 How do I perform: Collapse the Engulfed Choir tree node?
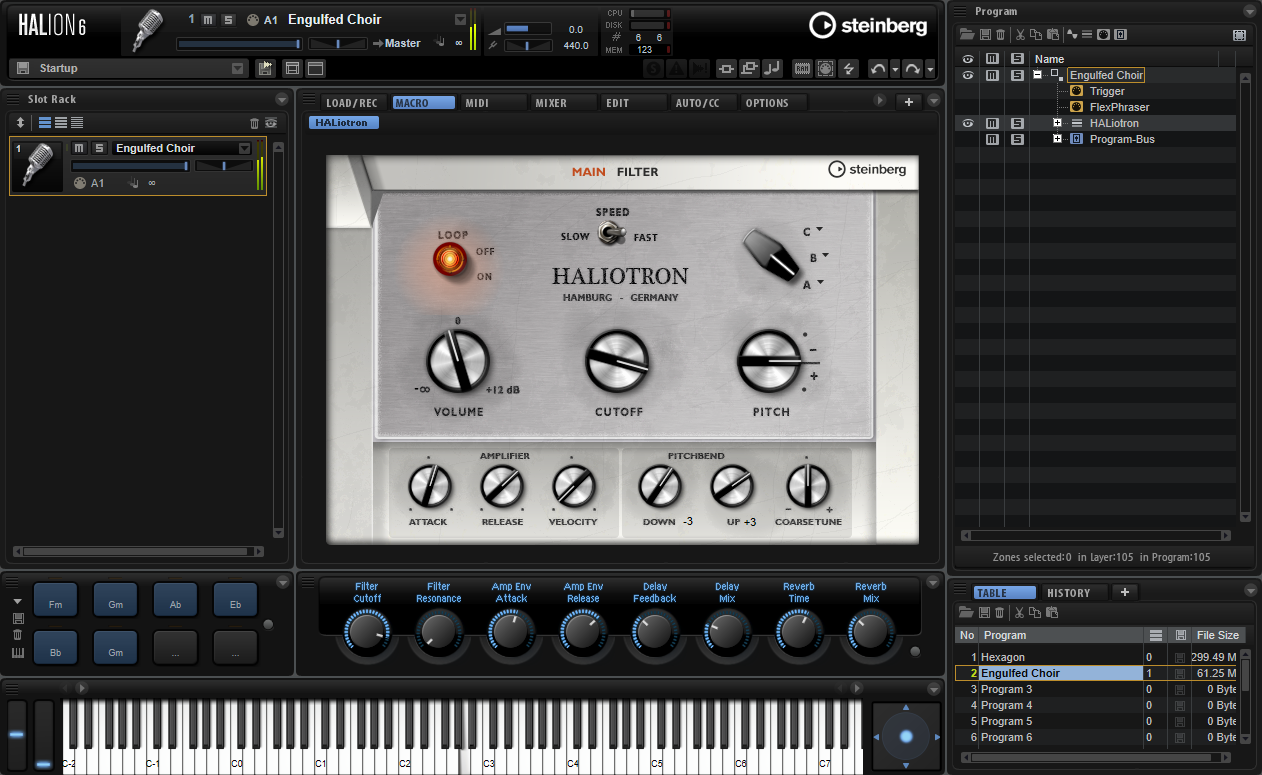pos(1038,75)
